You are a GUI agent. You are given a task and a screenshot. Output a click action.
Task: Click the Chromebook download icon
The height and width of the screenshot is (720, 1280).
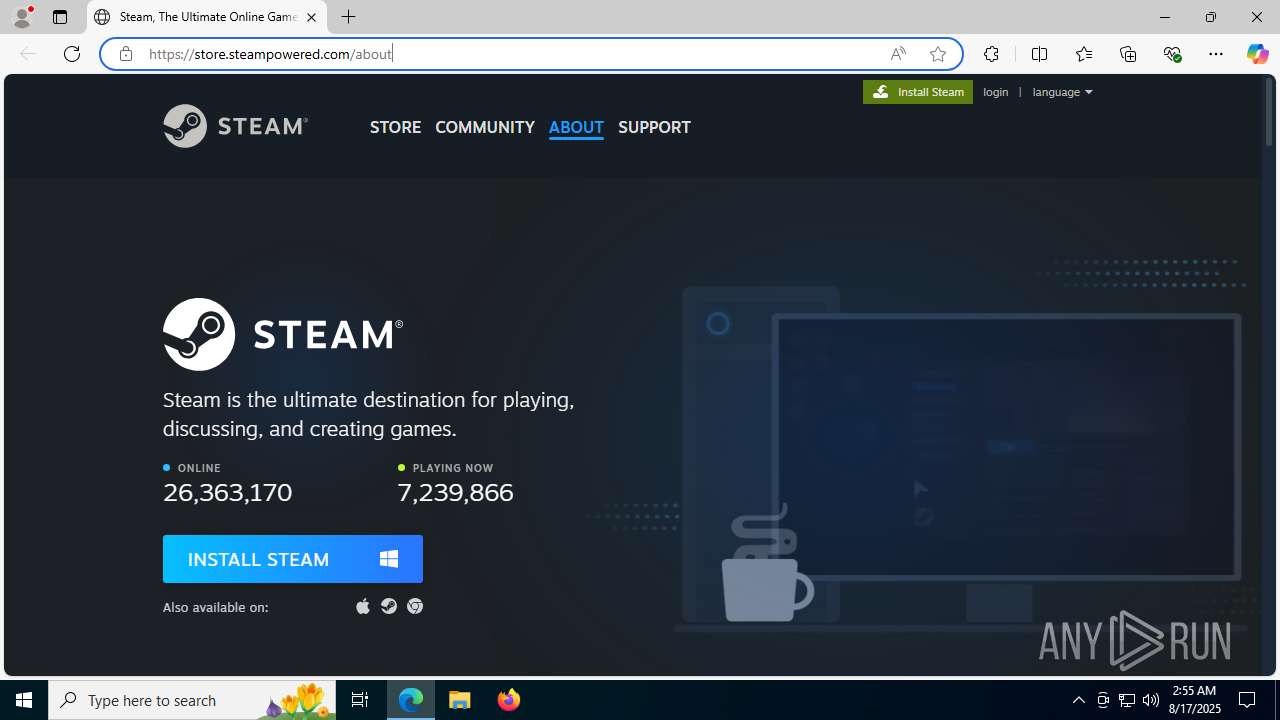415,606
